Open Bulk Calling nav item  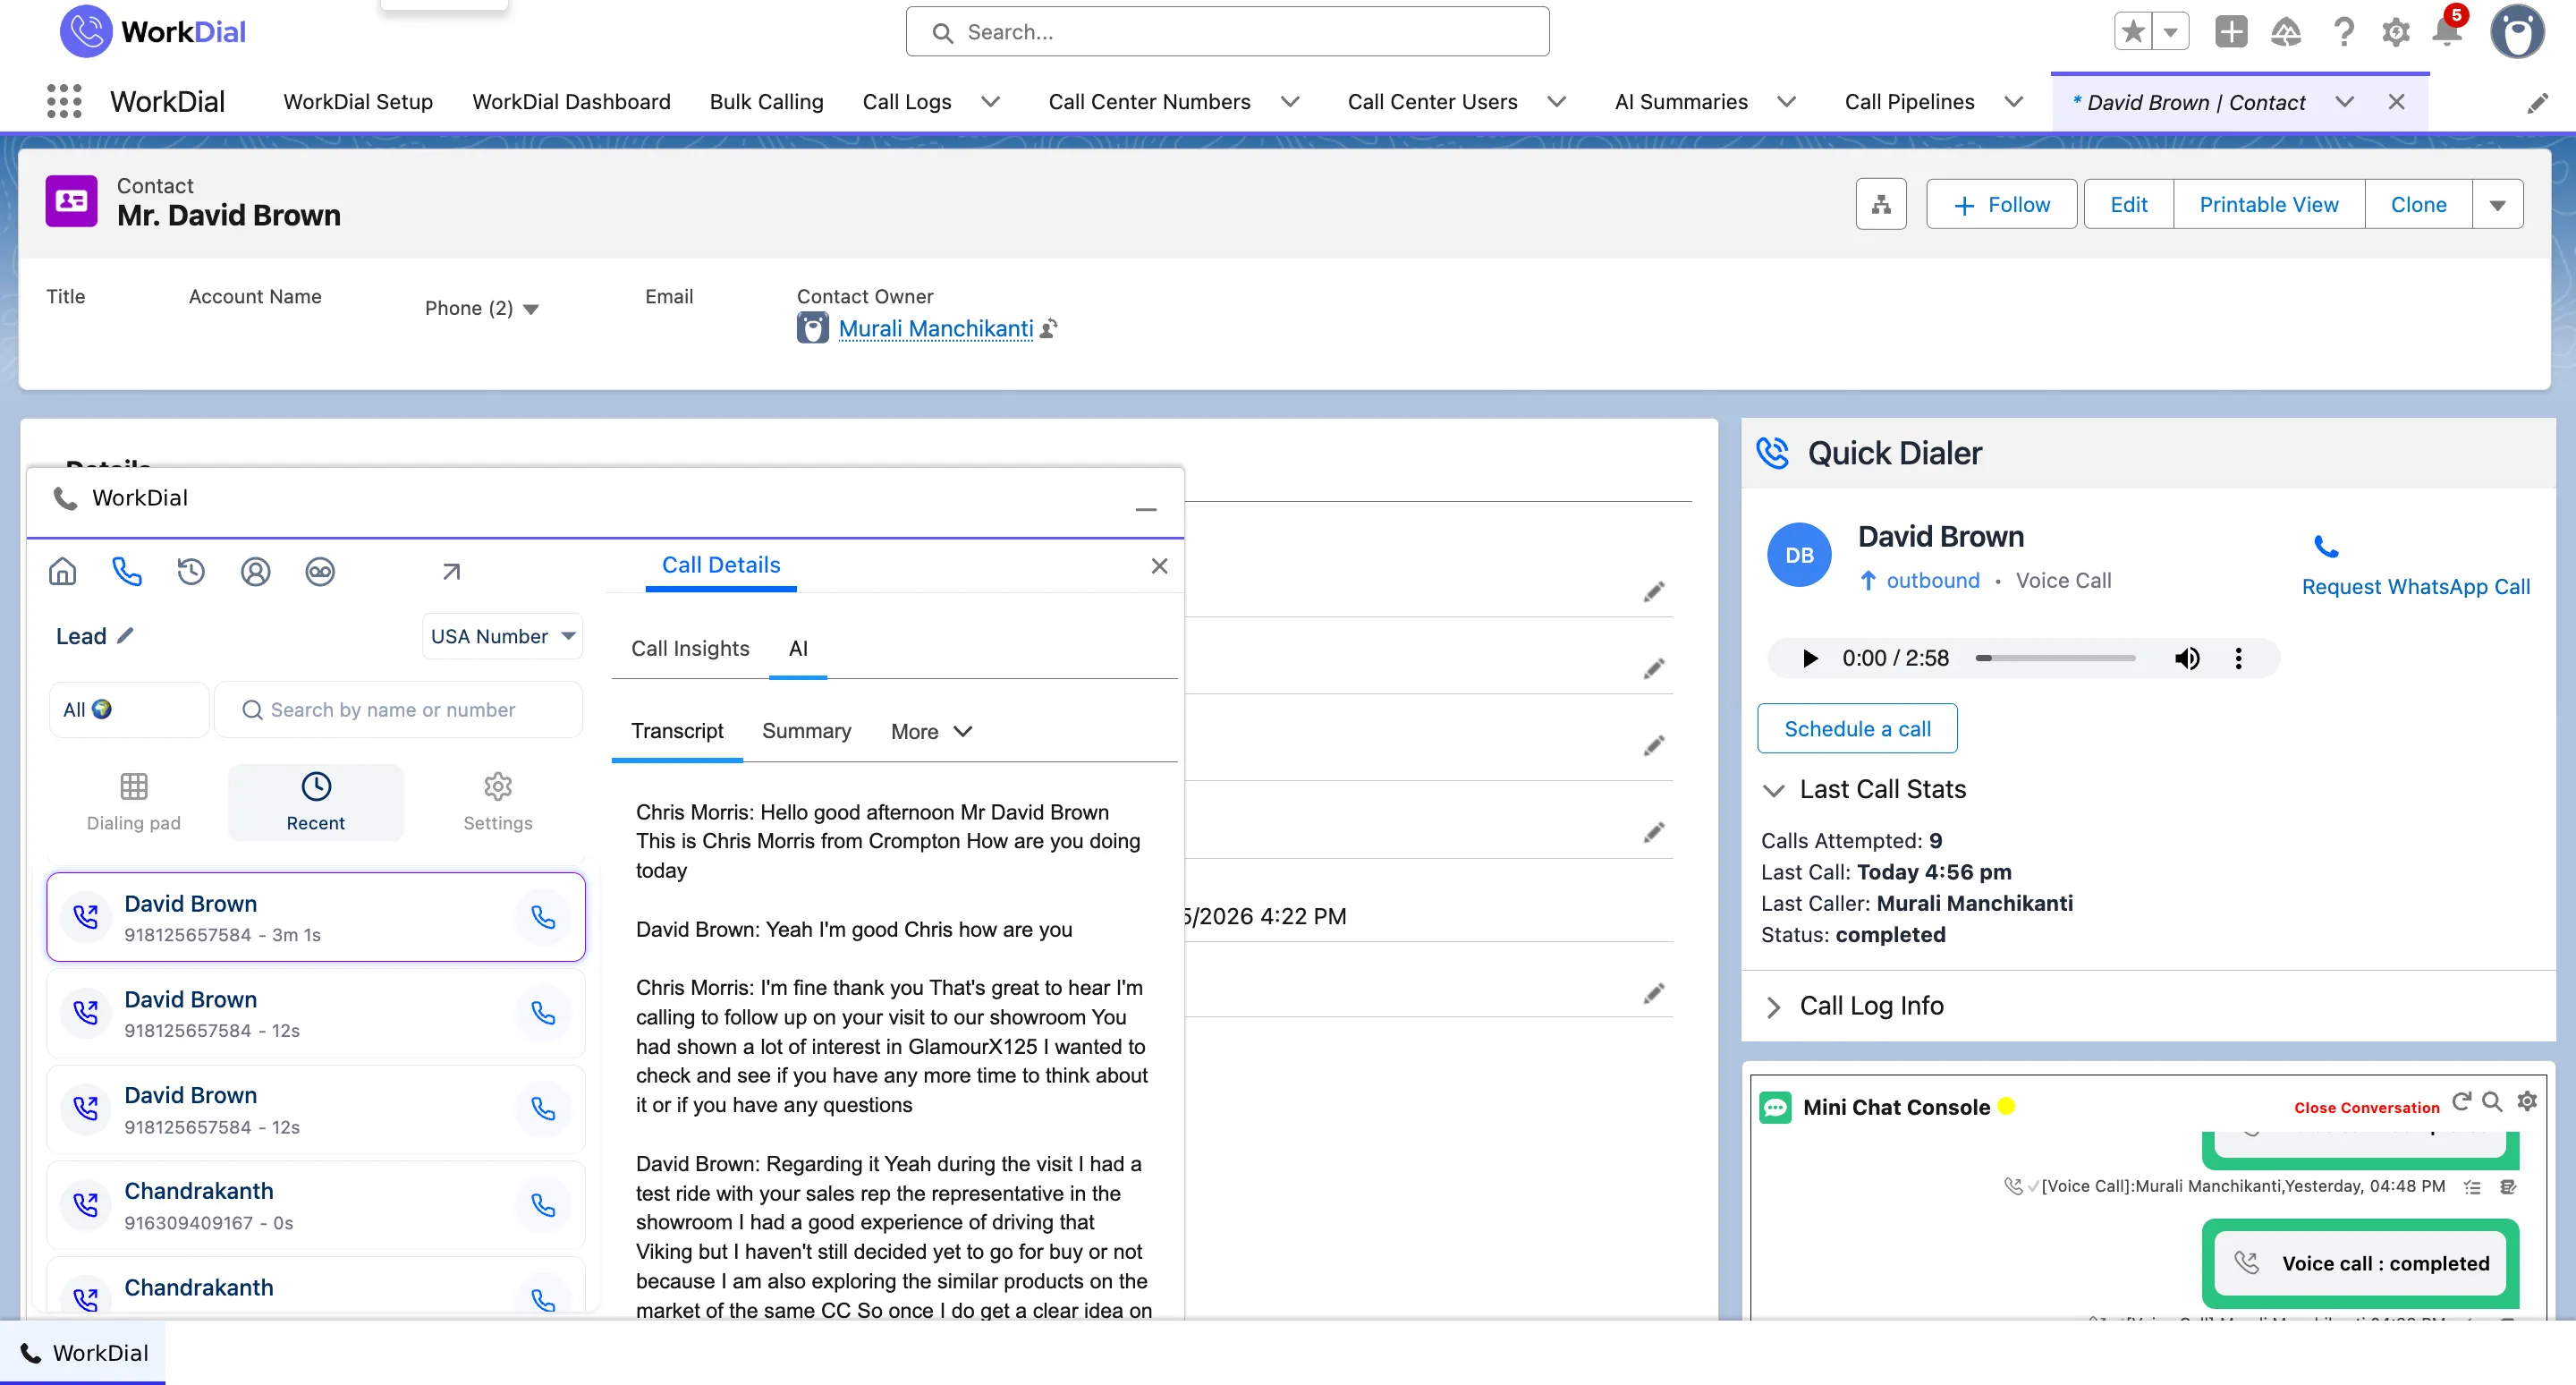click(766, 102)
